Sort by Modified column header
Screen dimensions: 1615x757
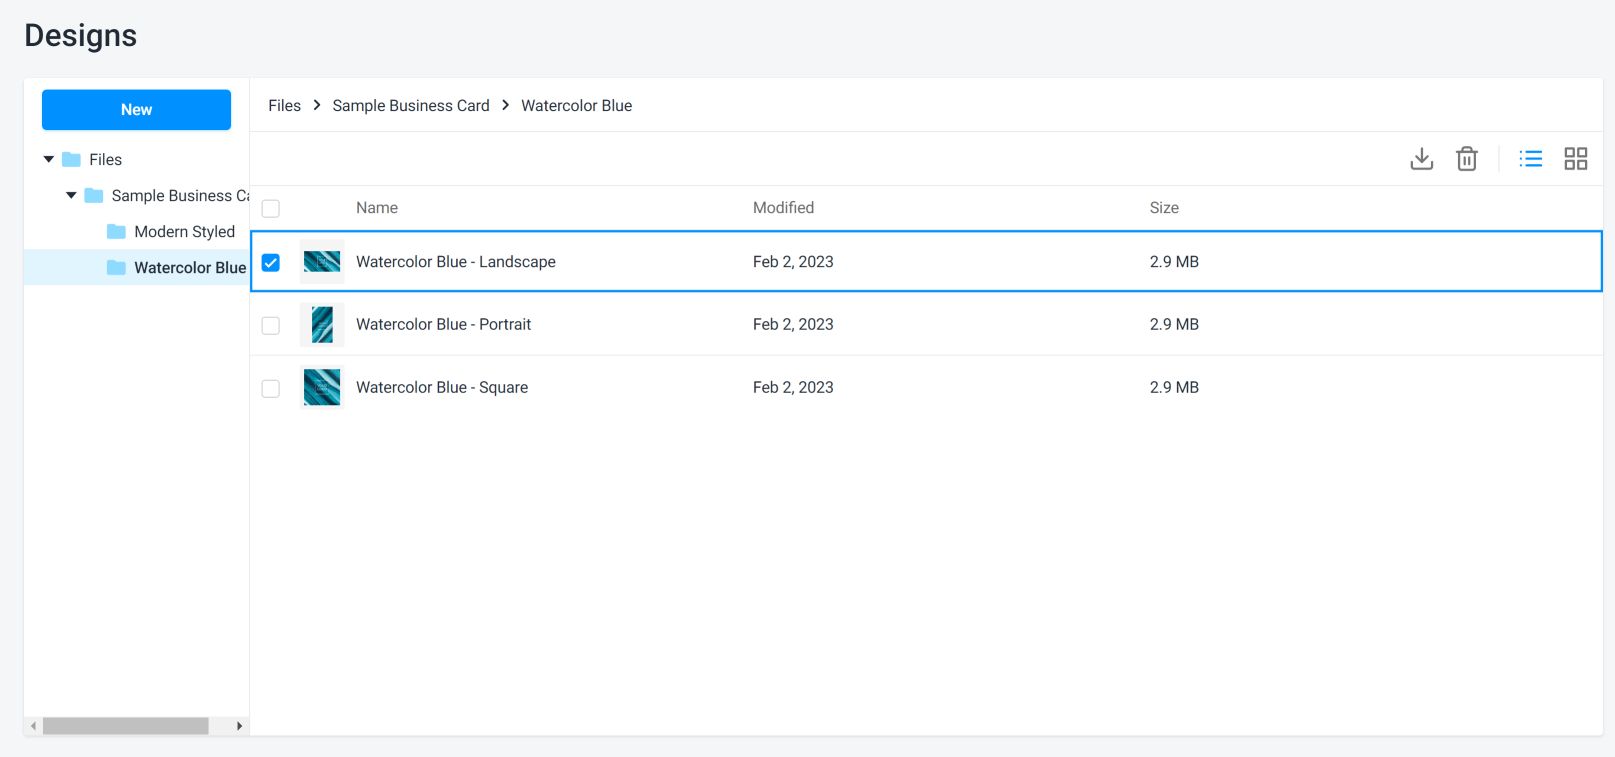783,208
